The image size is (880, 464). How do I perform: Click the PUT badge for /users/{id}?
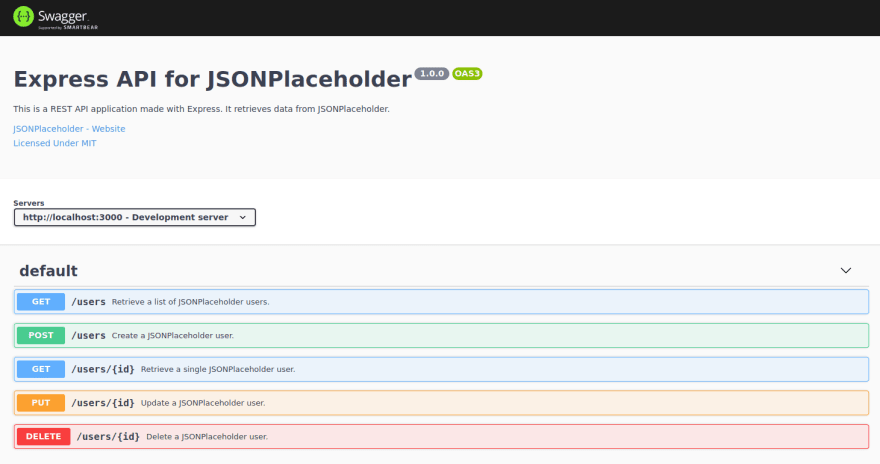click(x=41, y=403)
